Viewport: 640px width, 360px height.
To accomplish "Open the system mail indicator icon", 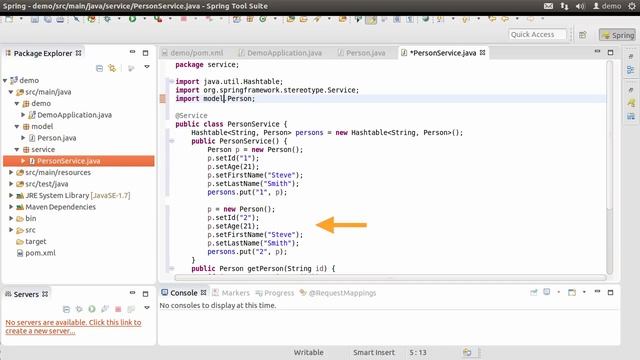I will [548, 6].
